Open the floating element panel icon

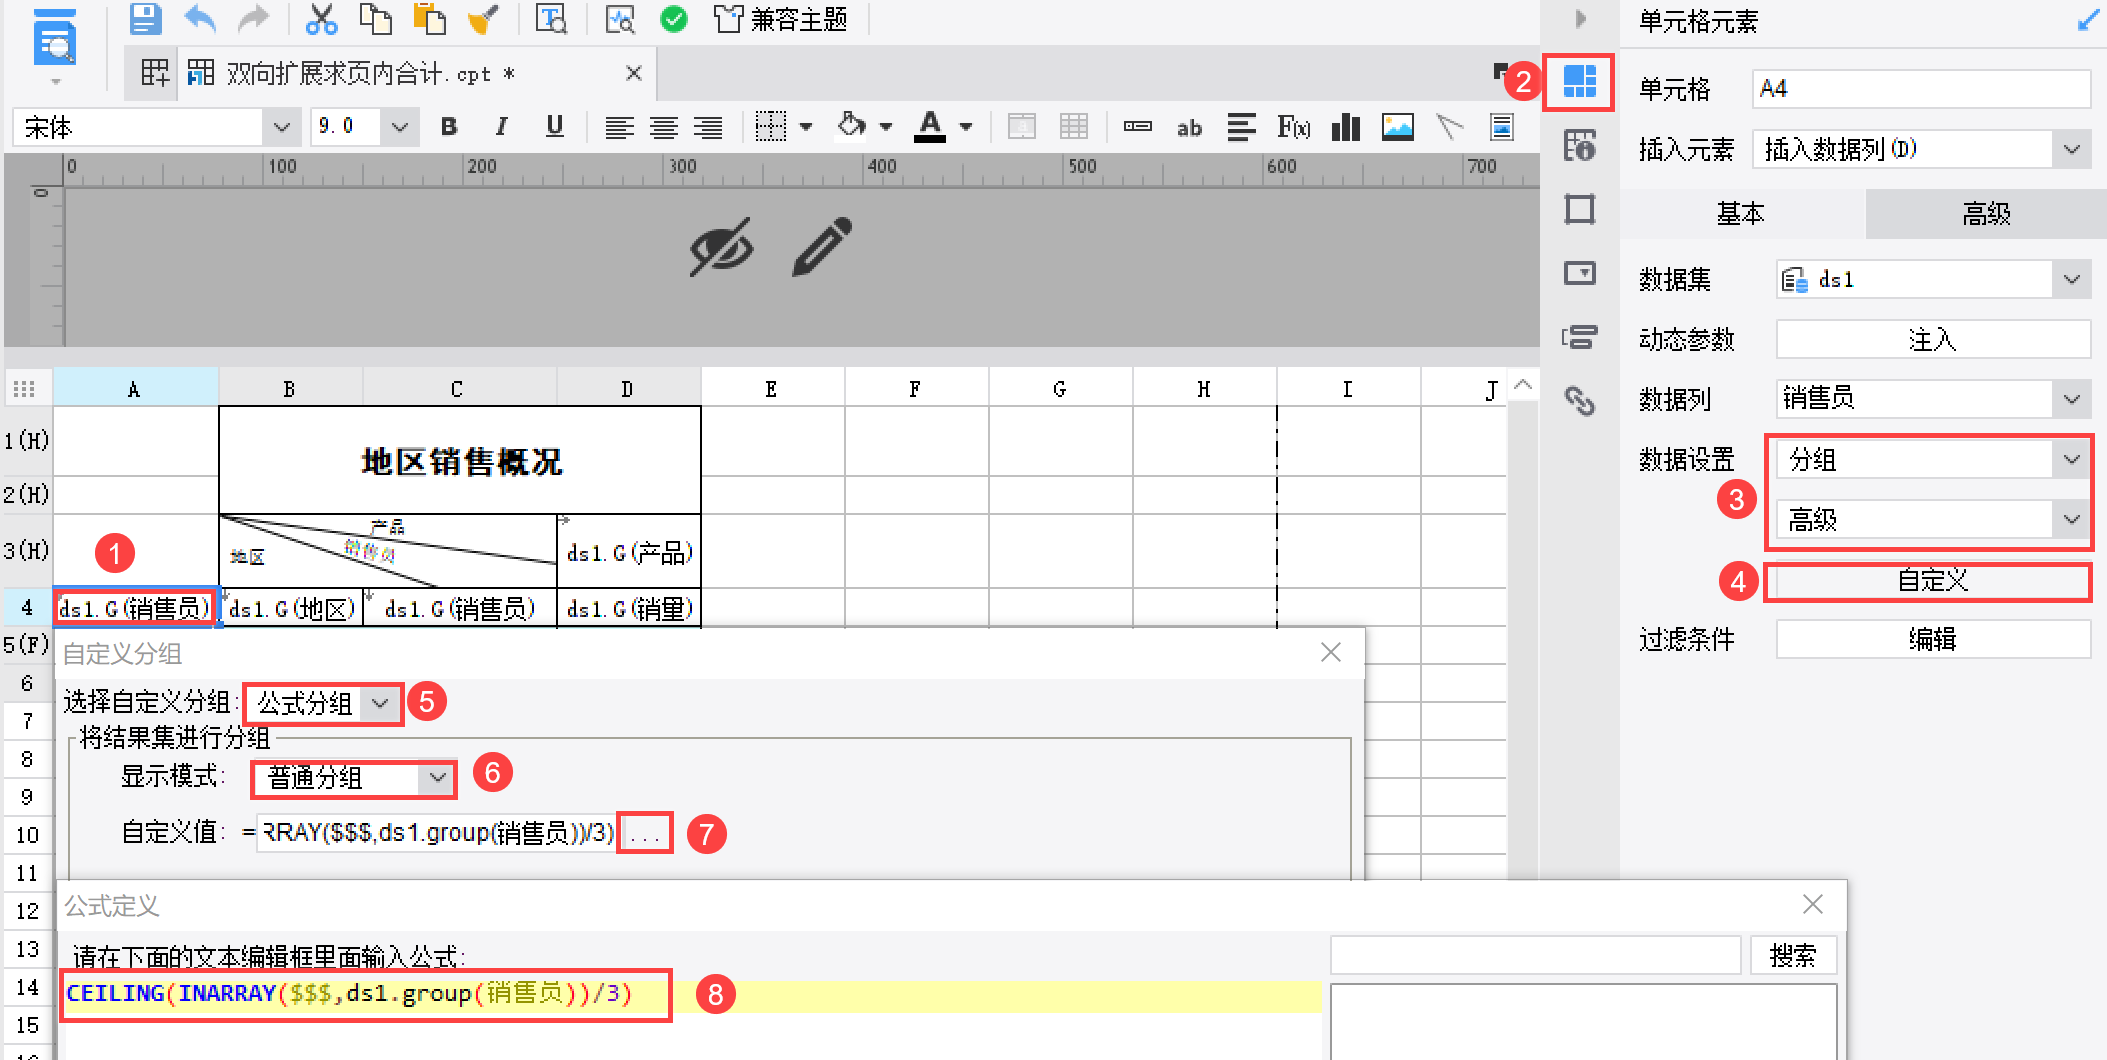click(1580, 210)
